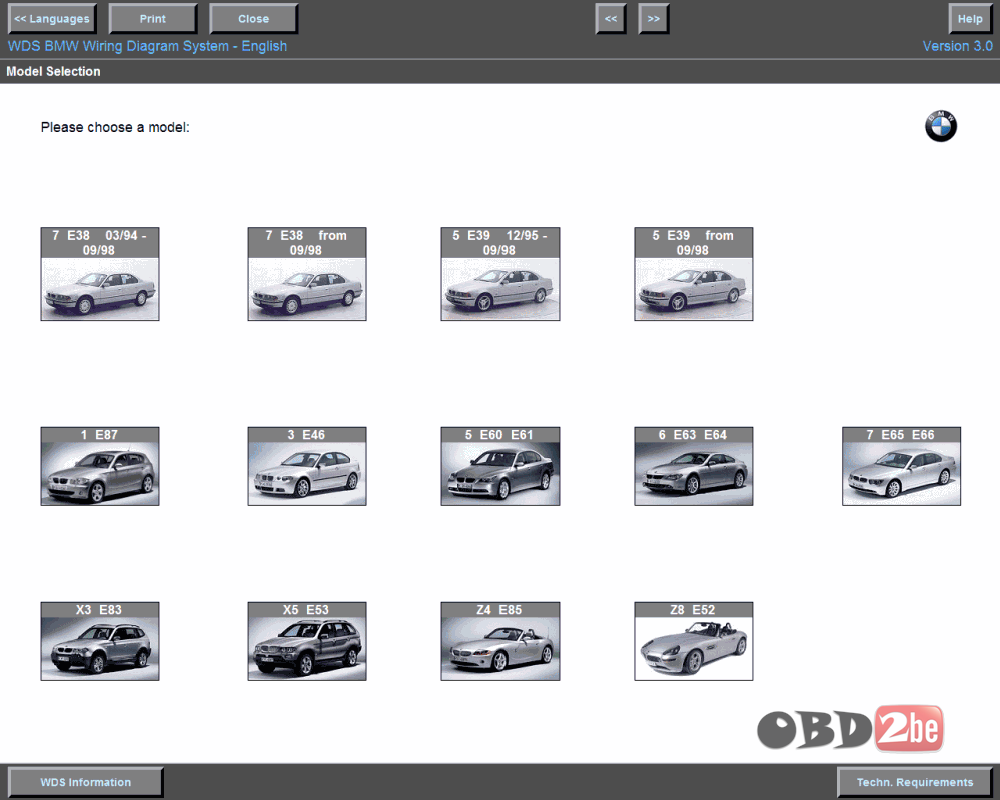This screenshot has height=800, width=1000.
Task: Open WDS Information
Action: pos(85,782)
